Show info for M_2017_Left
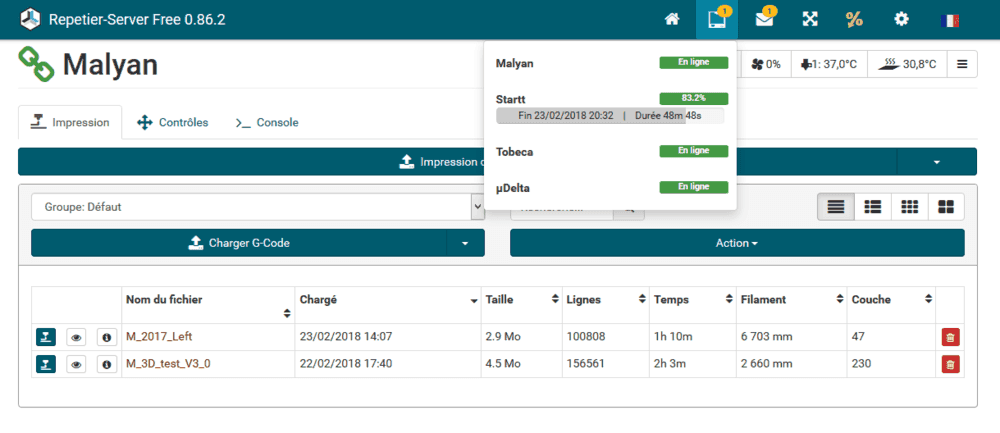 pos(107,337)
